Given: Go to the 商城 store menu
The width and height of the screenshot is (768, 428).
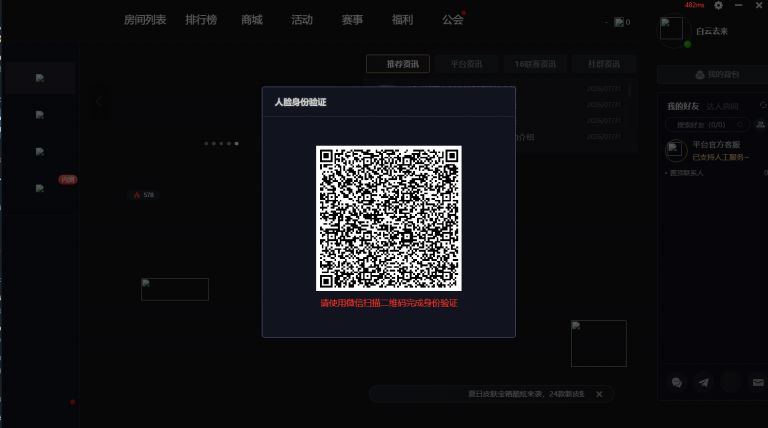Looking at the screenshot, I should click(252, 20).
